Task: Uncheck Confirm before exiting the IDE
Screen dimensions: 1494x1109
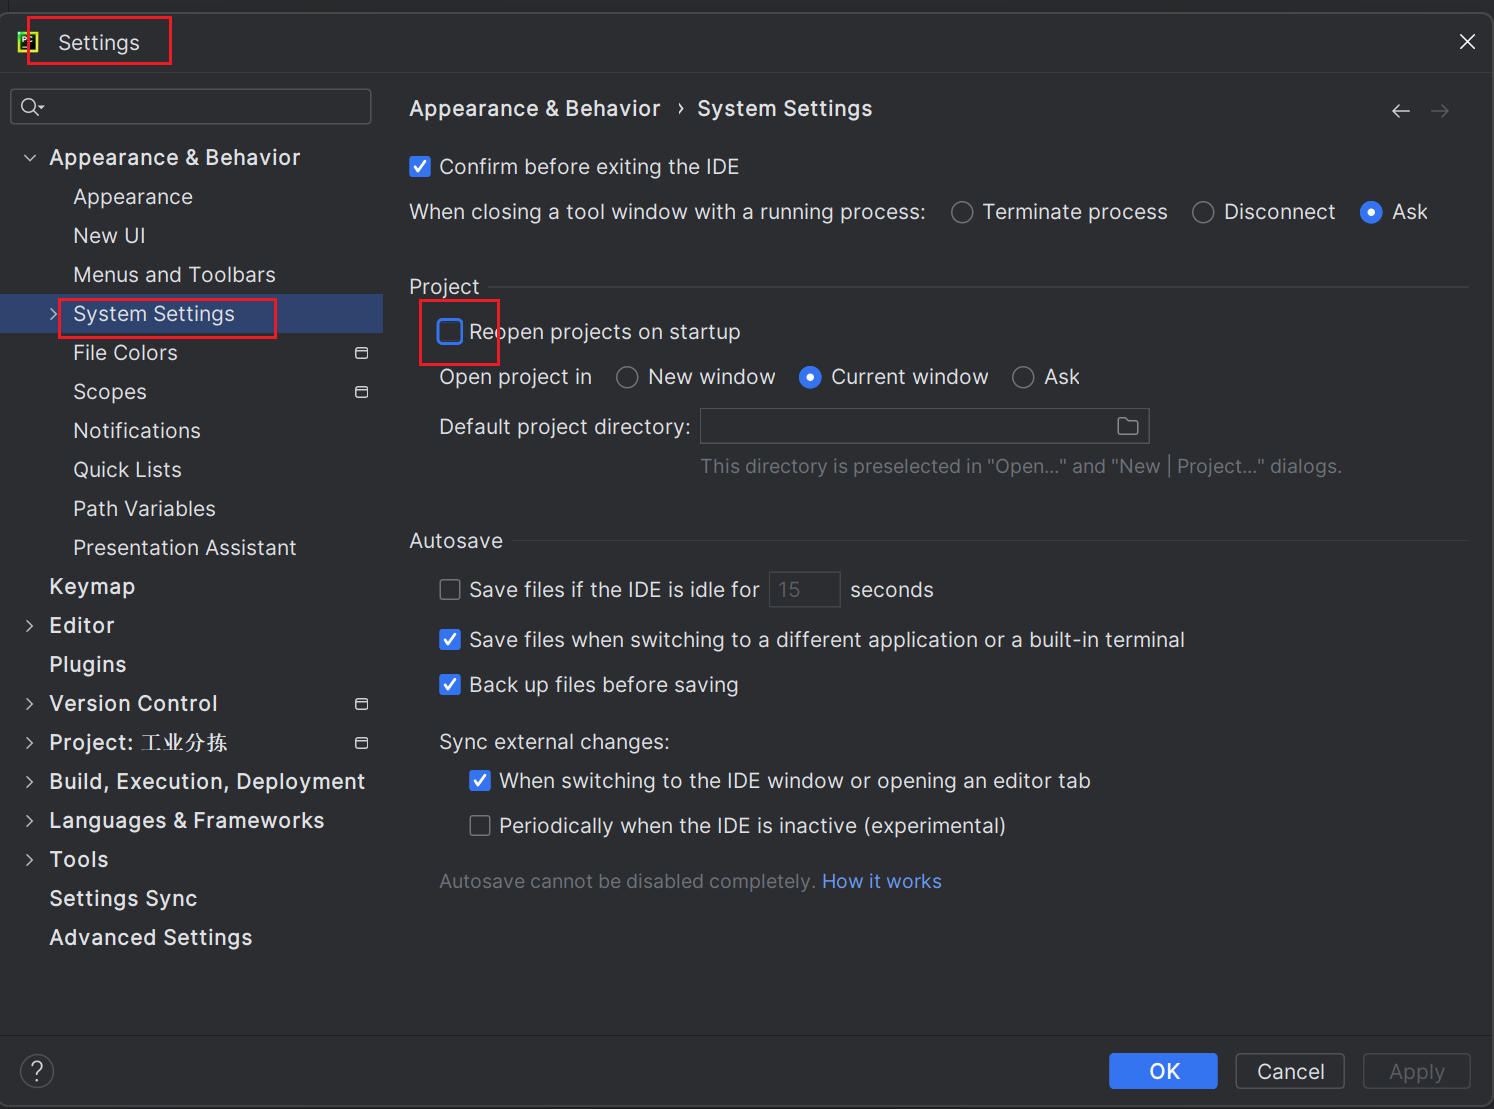Action: click(420, 167)
